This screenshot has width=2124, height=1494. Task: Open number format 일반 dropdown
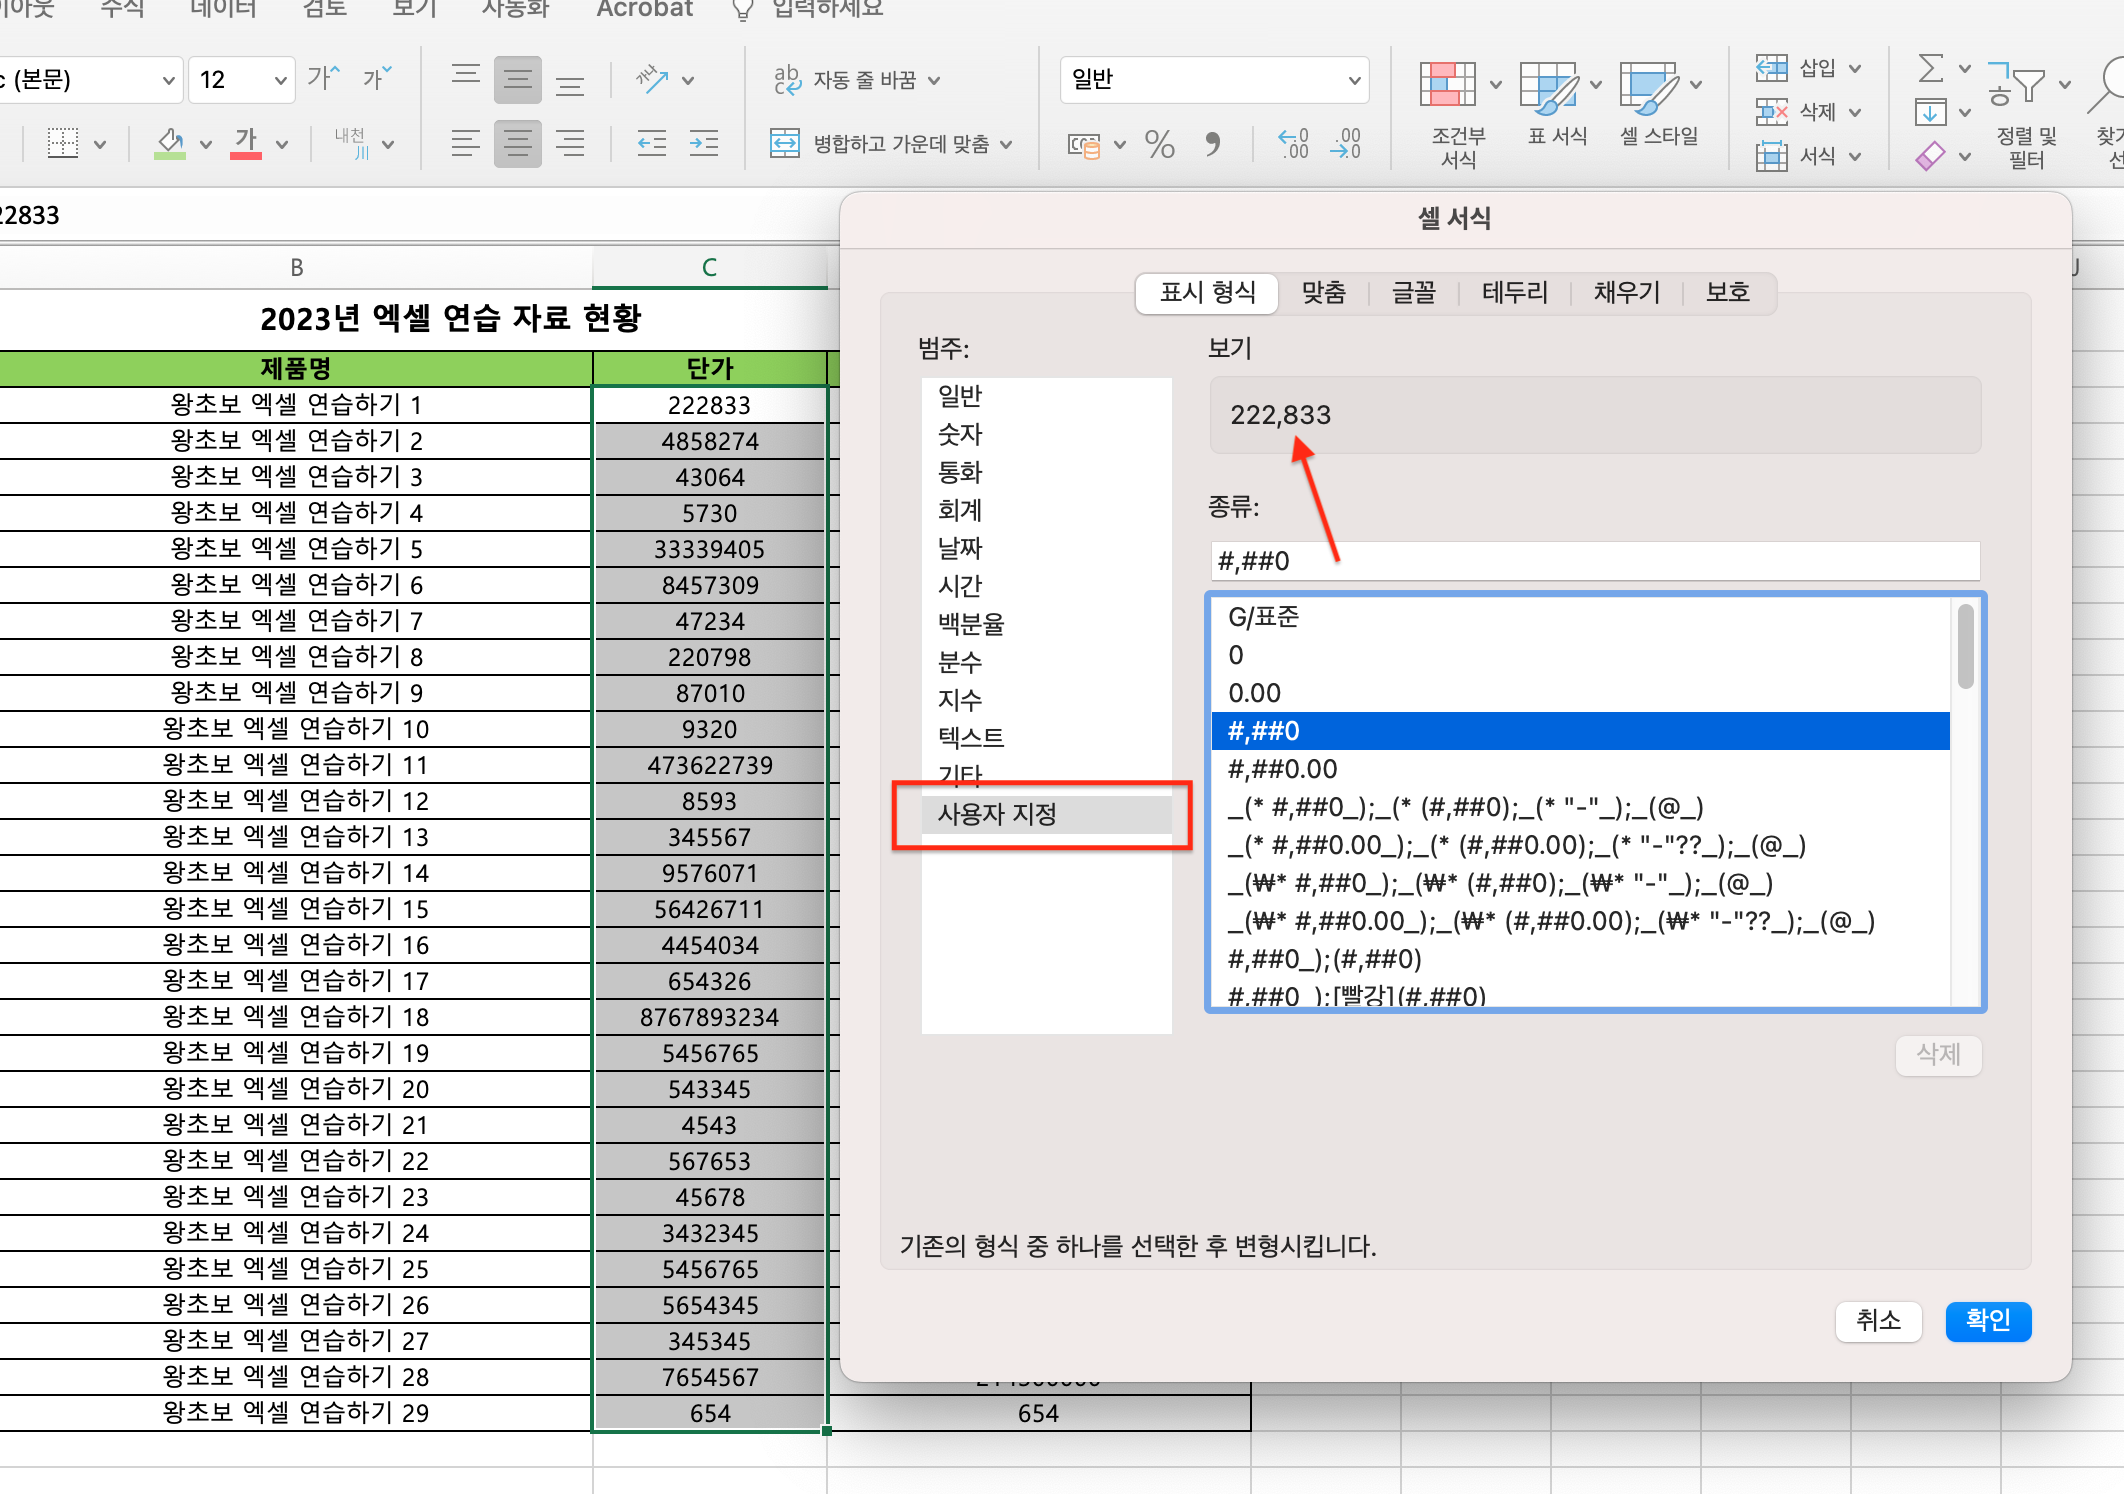1355,80
